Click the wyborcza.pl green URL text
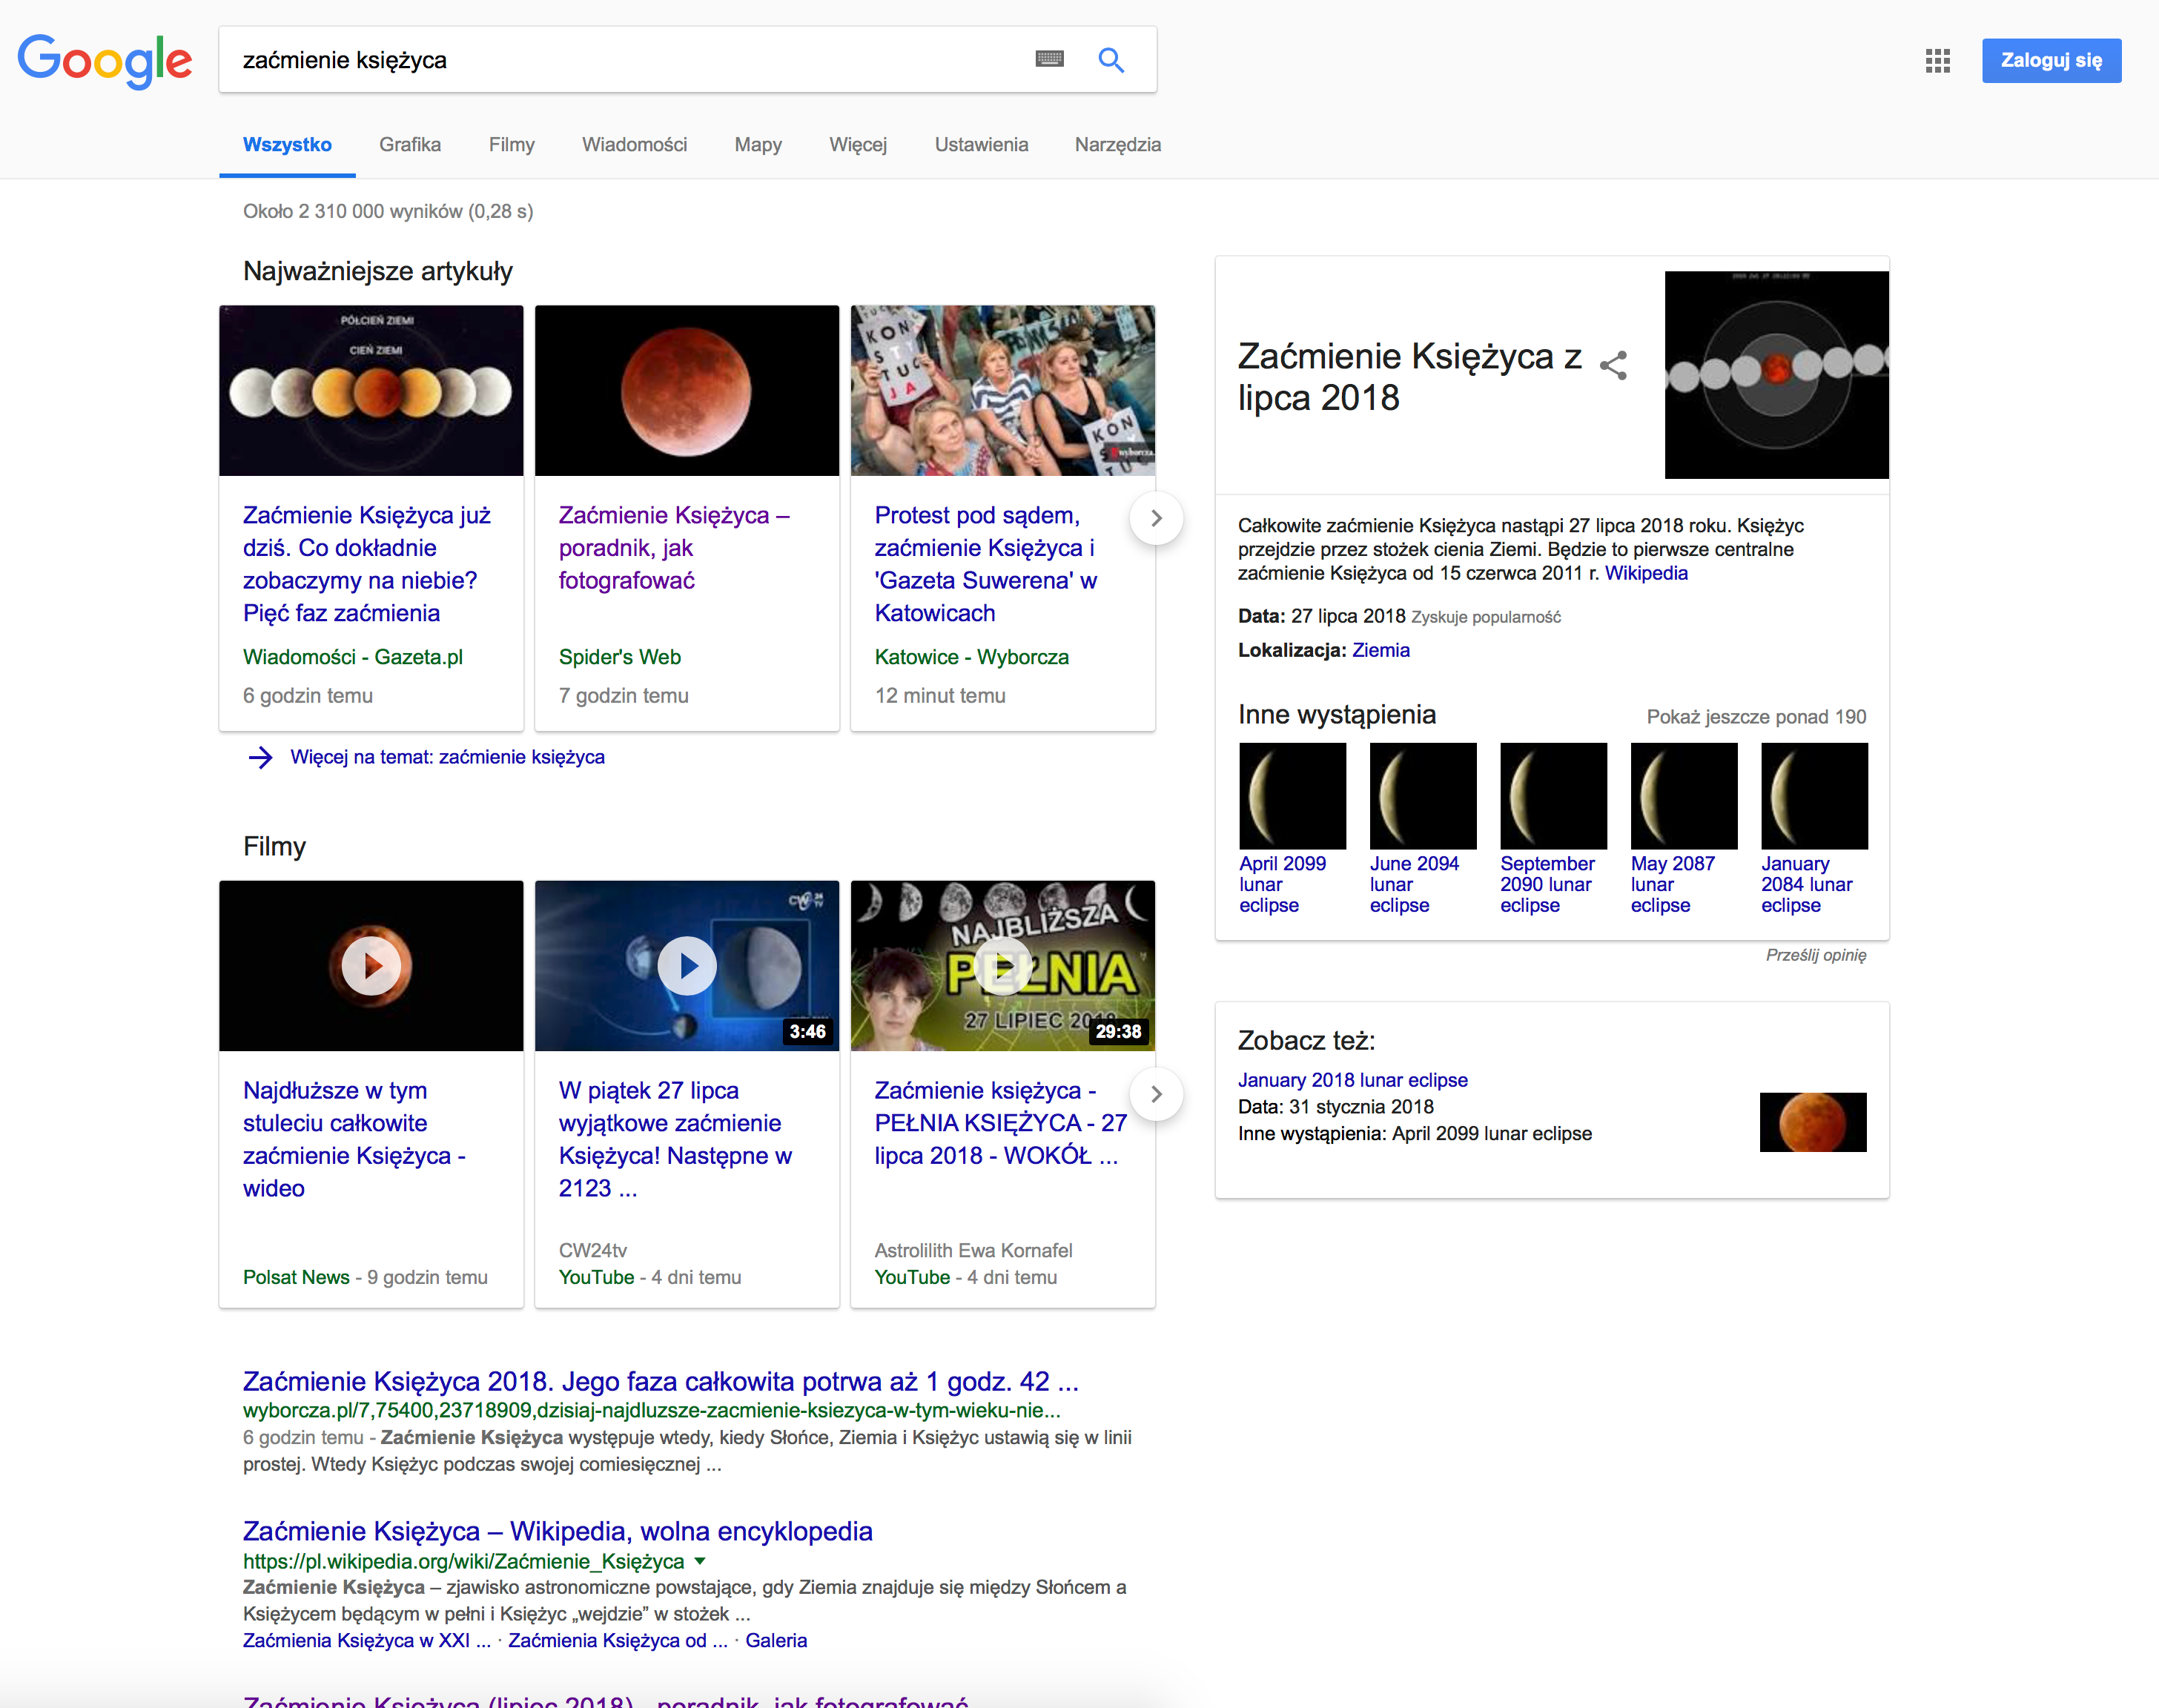This screenshot has height=1708, width=2159. tap(652, 1410)
